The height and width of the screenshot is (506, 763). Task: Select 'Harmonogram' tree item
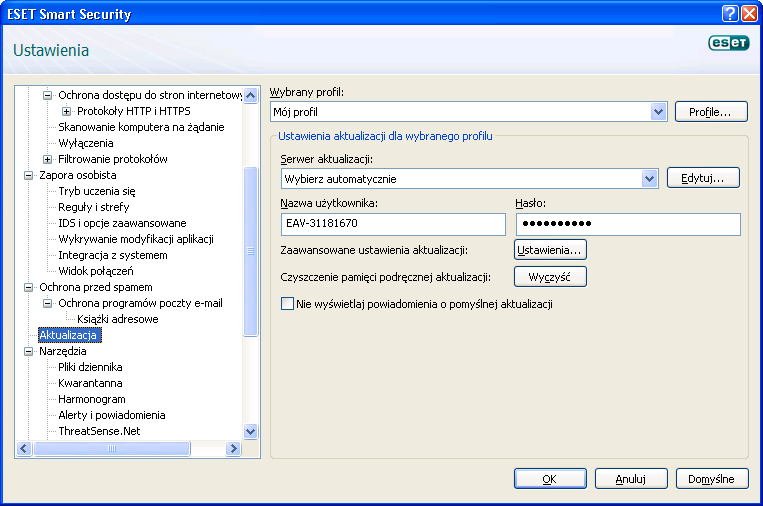tap(91, 399)
